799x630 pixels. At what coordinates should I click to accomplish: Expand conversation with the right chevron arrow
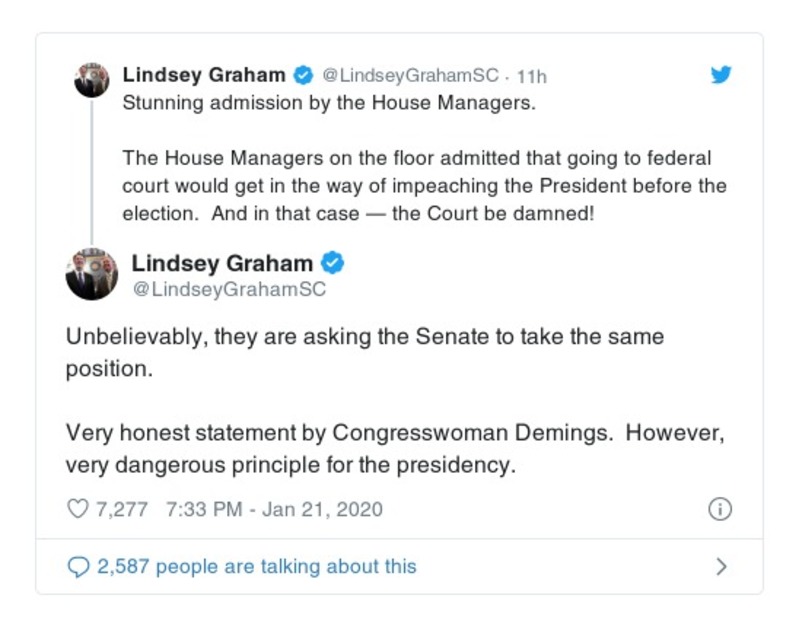721,567
